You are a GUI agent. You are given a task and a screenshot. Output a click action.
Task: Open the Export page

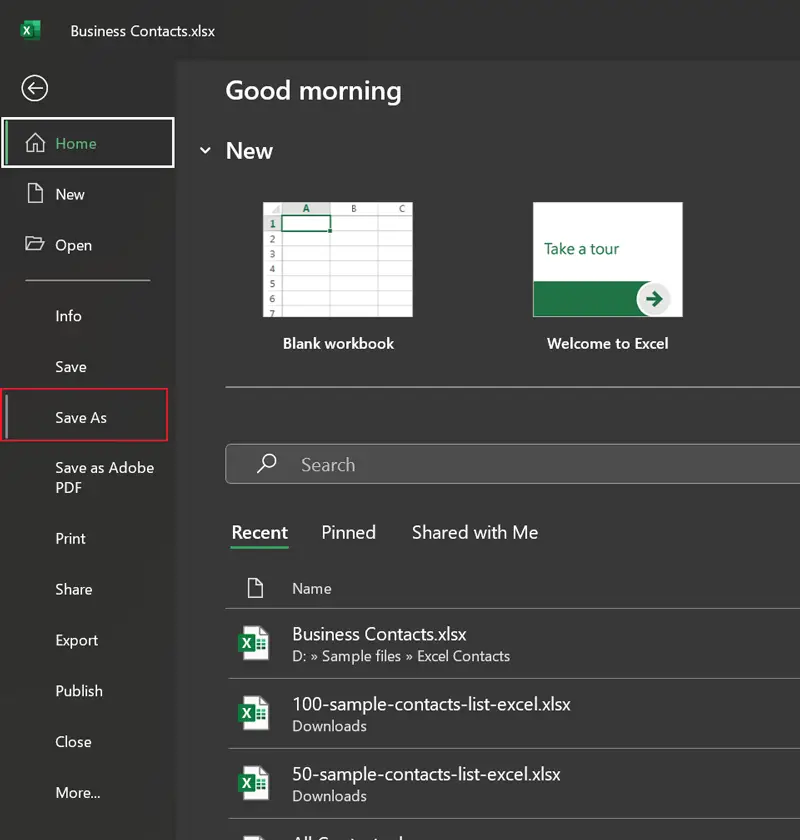coord(77,640)
